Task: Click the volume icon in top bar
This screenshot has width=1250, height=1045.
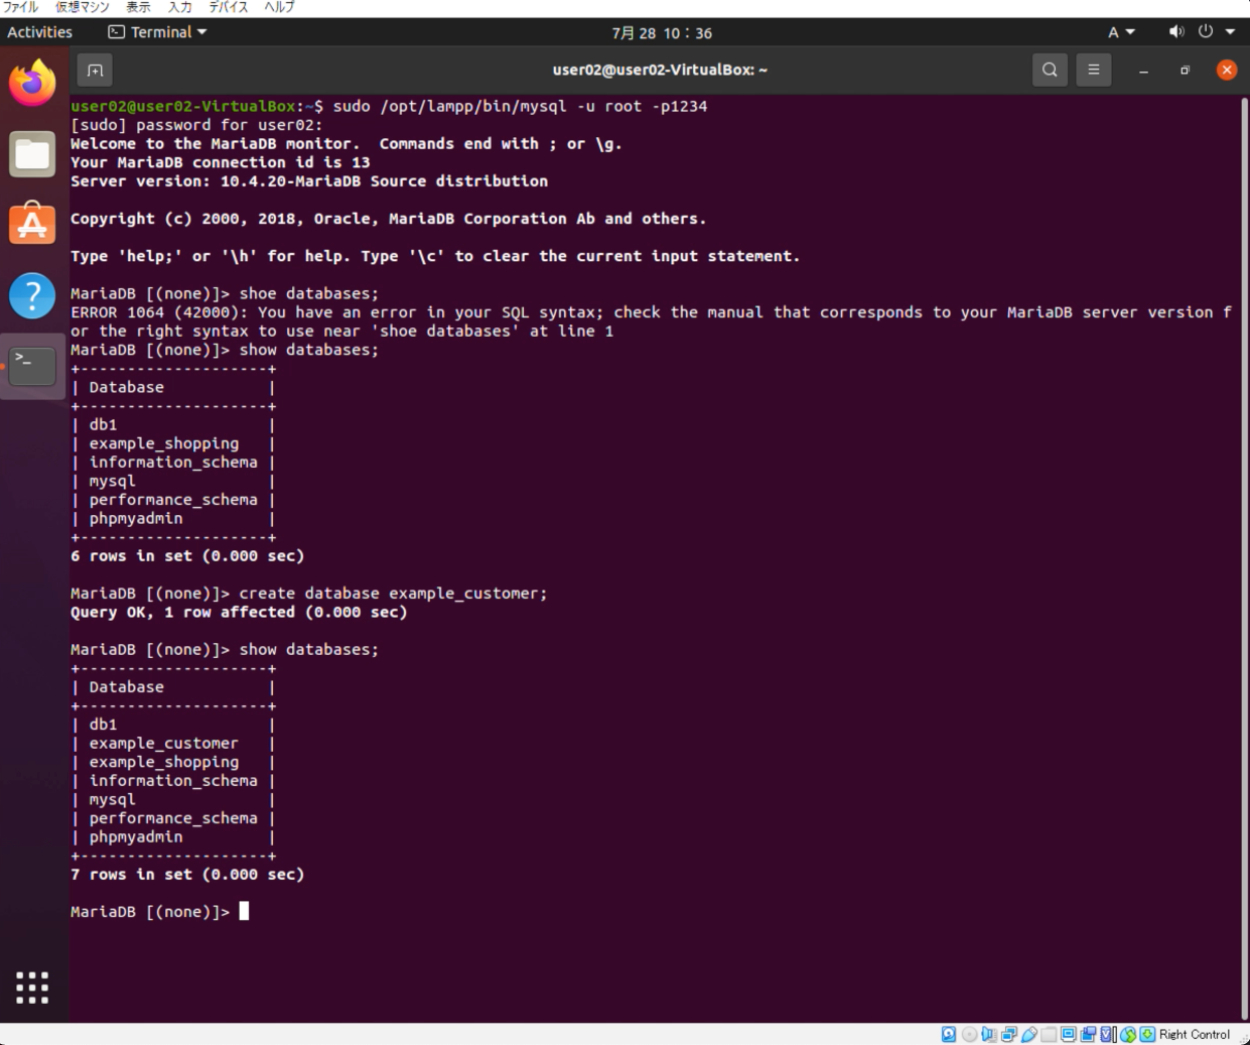Action: click(x=1176, y=32)
